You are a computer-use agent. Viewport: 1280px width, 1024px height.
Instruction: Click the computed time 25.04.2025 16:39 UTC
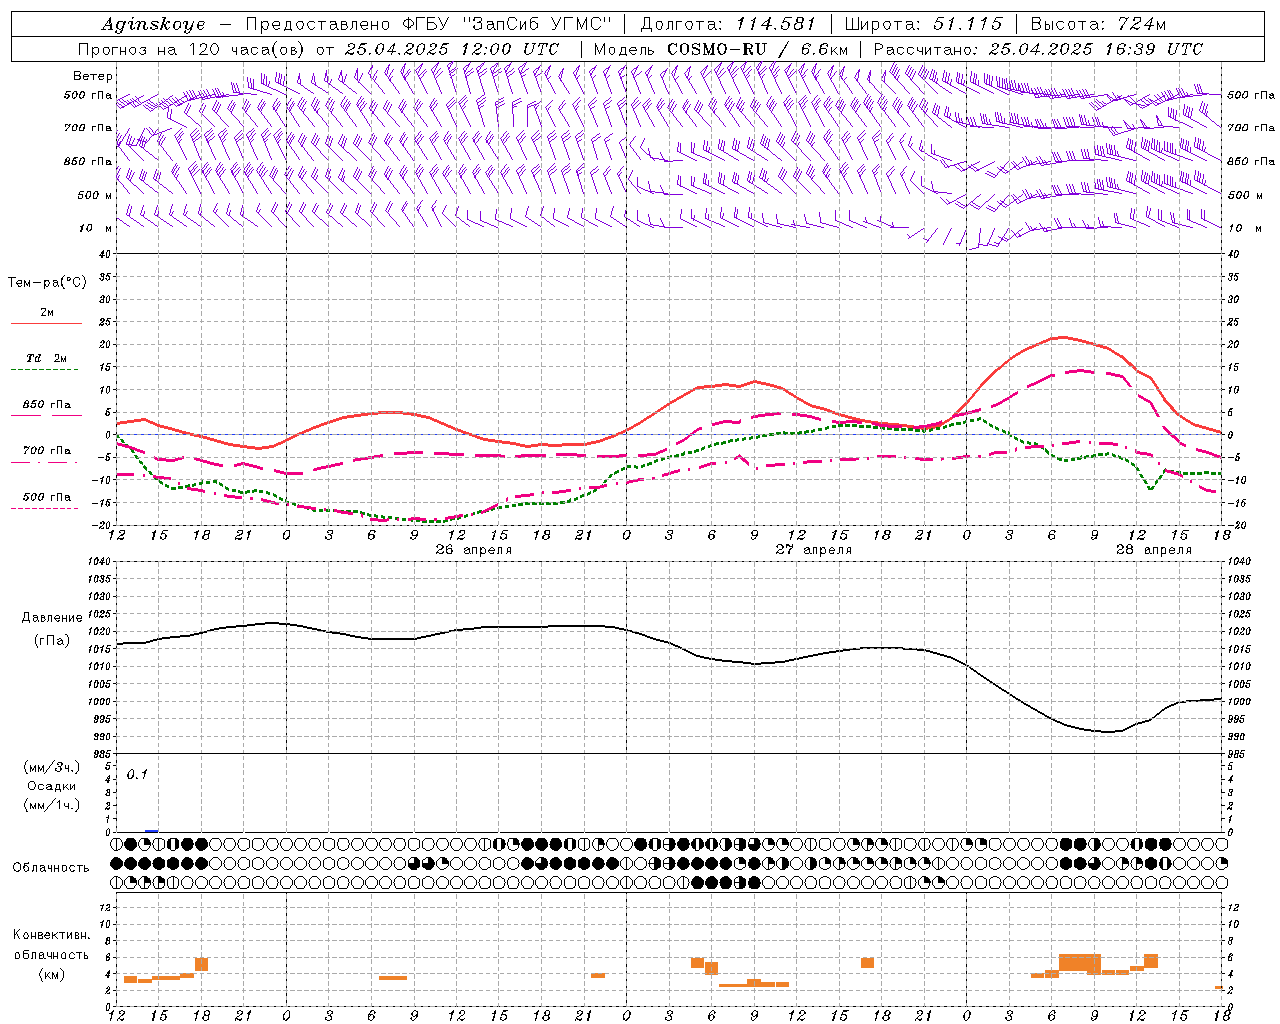click(1096, 49)
